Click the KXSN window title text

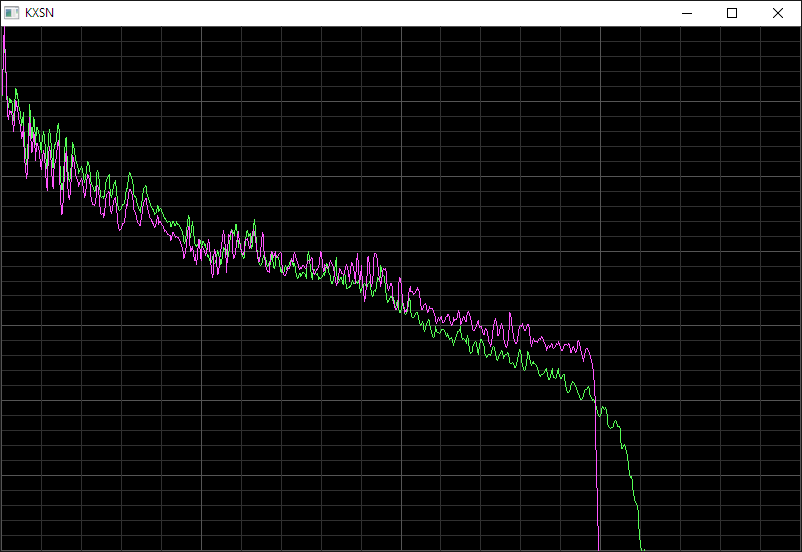(39, 13)
